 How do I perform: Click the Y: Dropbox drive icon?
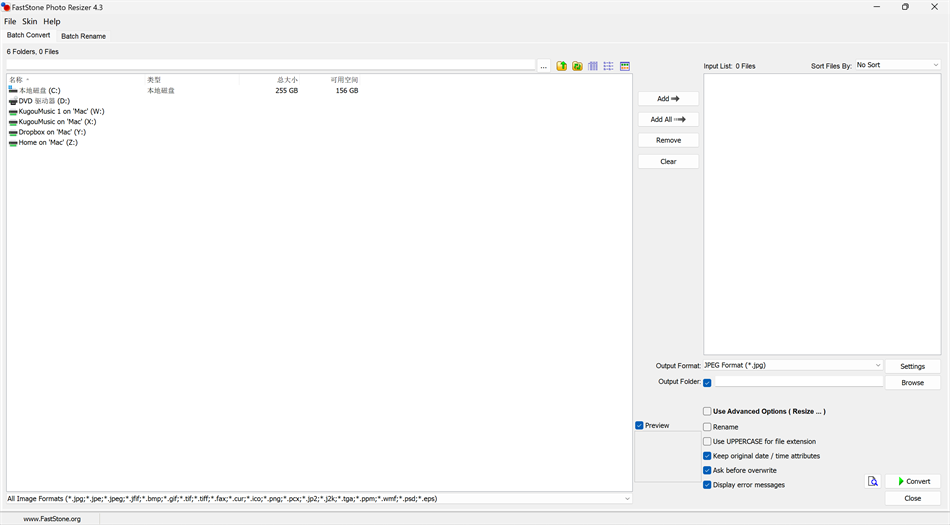[x=13, y=132]
